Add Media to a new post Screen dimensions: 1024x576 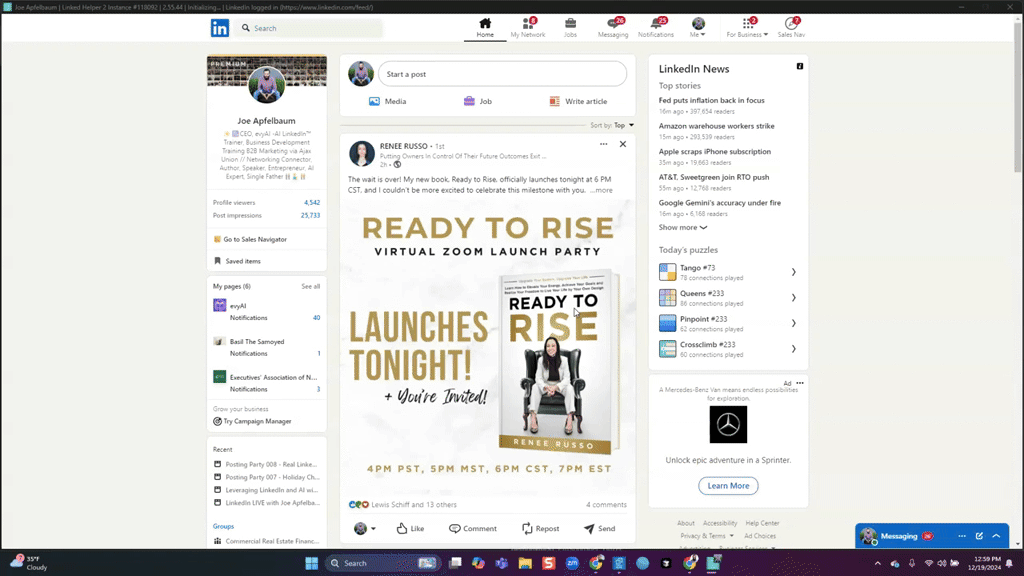(x=387, y=101)
